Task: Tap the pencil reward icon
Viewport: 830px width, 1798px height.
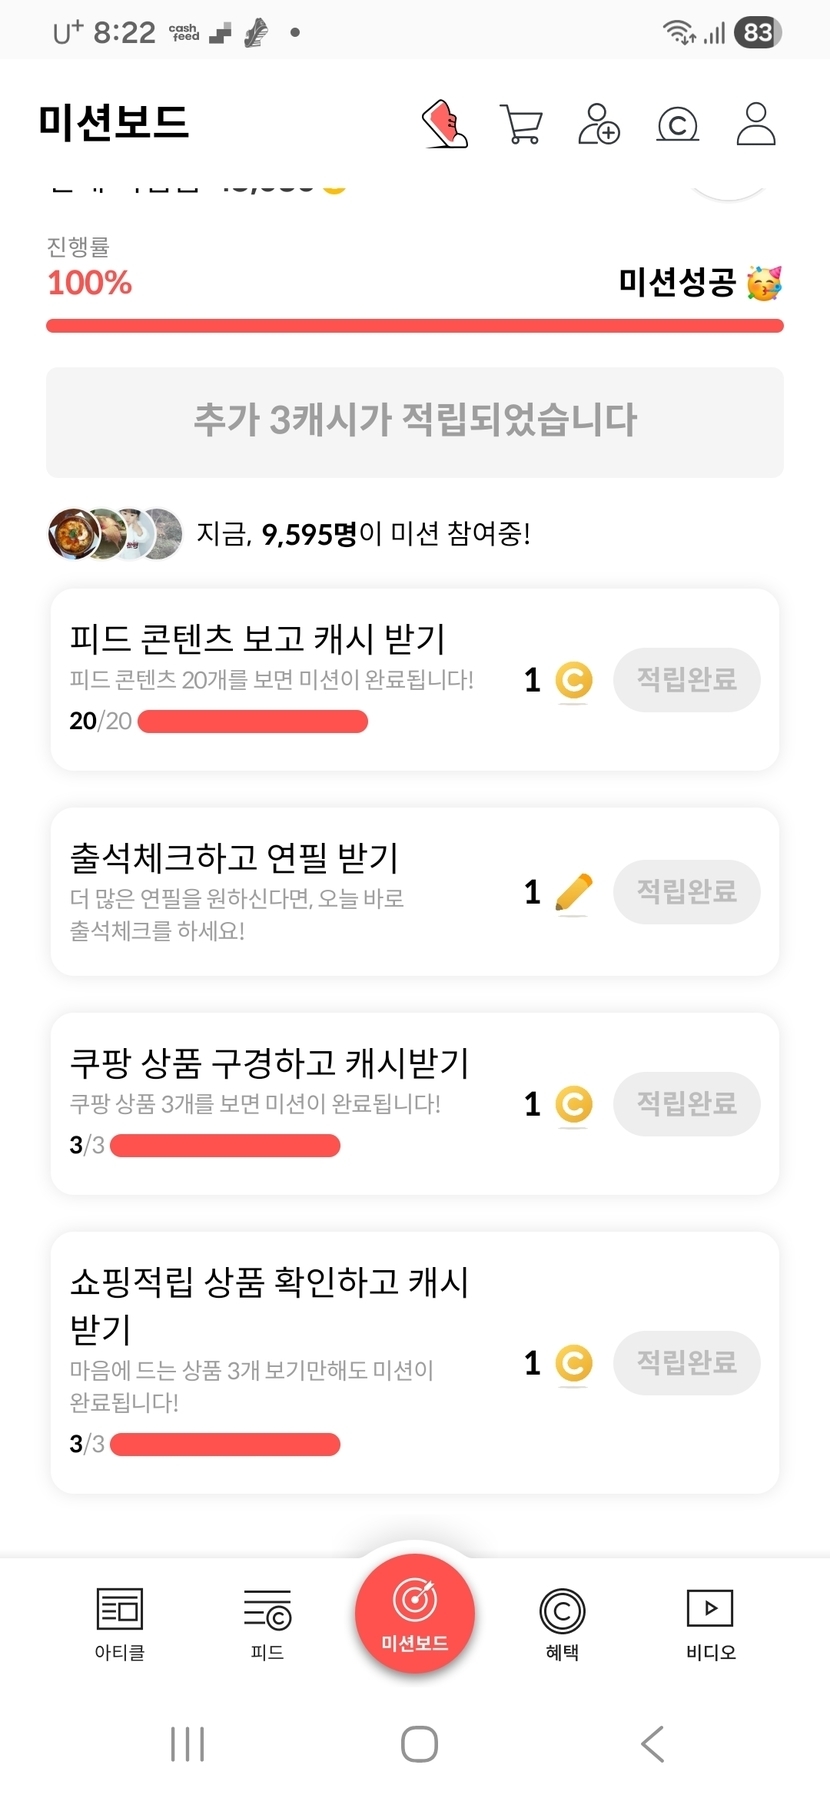Action: coord(573,892)
